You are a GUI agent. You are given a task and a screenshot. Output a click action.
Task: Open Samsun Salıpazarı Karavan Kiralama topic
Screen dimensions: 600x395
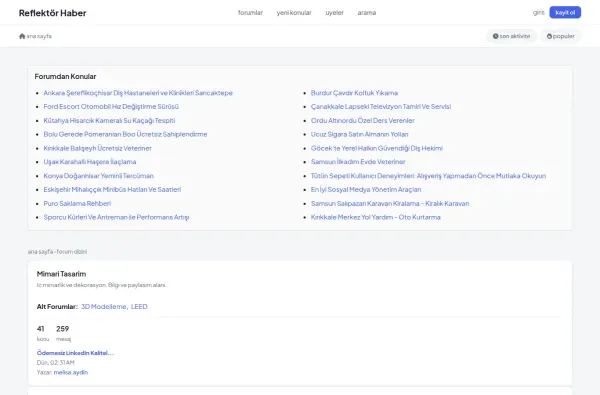(x=390, y=204)
